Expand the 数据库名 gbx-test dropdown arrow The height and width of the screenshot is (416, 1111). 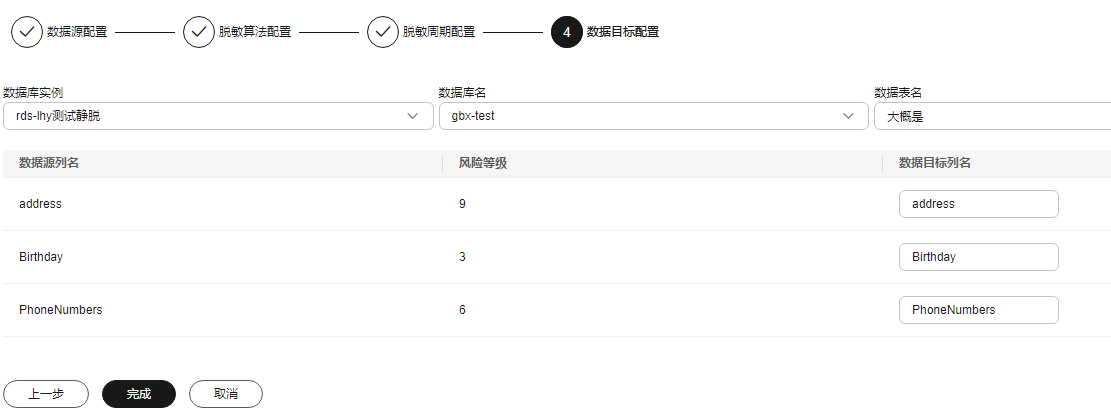point(848,116)
